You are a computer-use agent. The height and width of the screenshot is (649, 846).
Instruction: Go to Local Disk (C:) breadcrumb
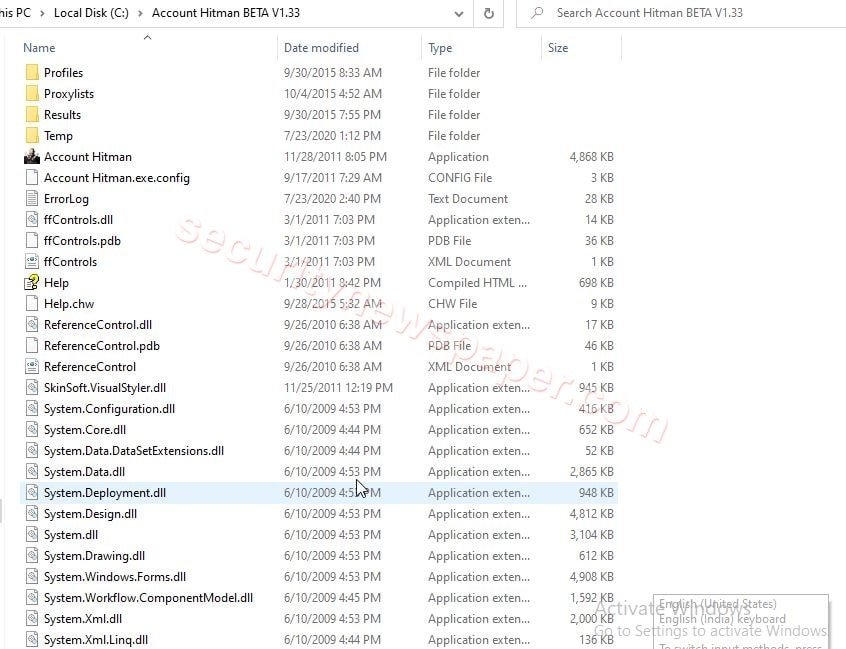[91, 13]
